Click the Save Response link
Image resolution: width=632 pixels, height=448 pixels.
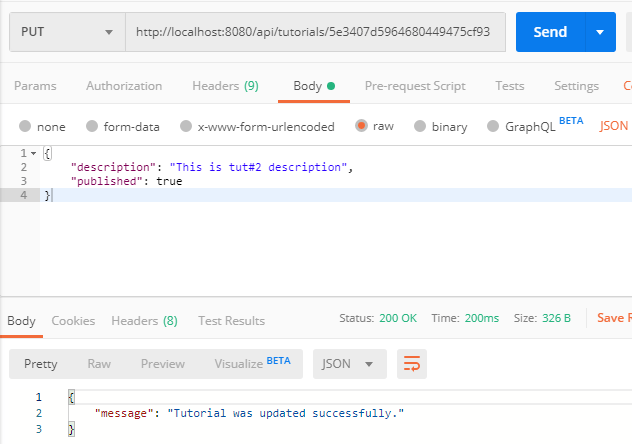pos(614,318)
